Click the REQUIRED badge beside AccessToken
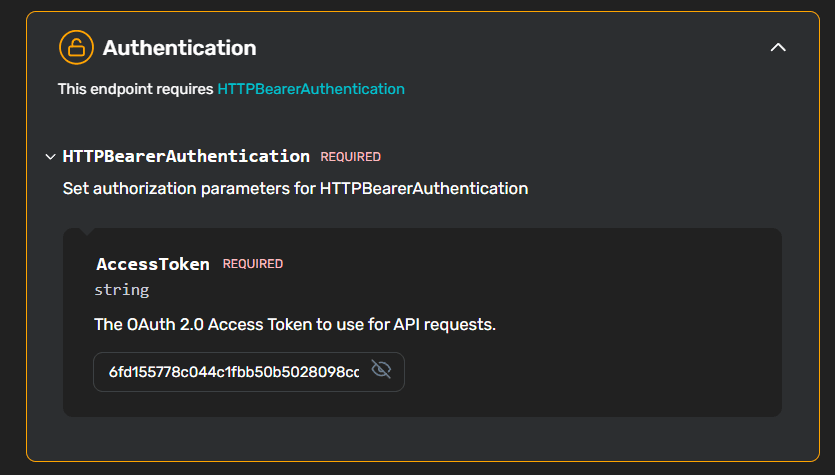 252,264
